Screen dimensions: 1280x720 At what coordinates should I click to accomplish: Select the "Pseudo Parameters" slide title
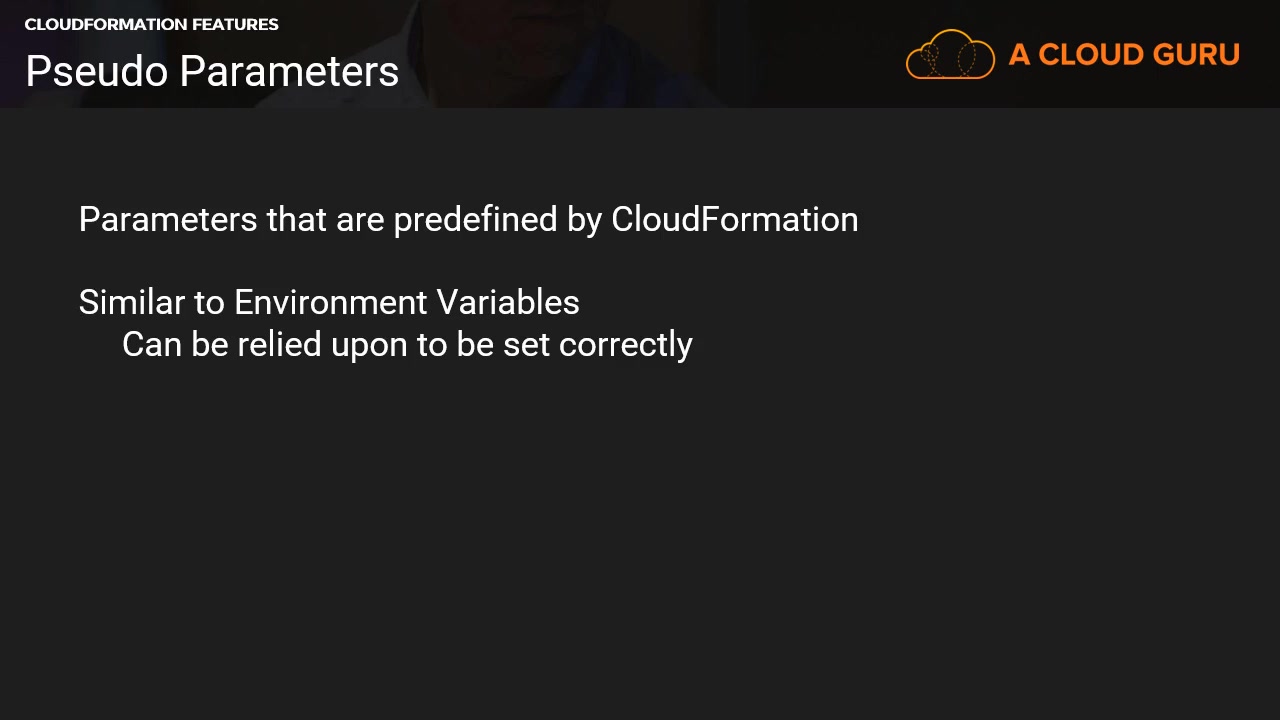pyautogui.click(x=212, y=72)
